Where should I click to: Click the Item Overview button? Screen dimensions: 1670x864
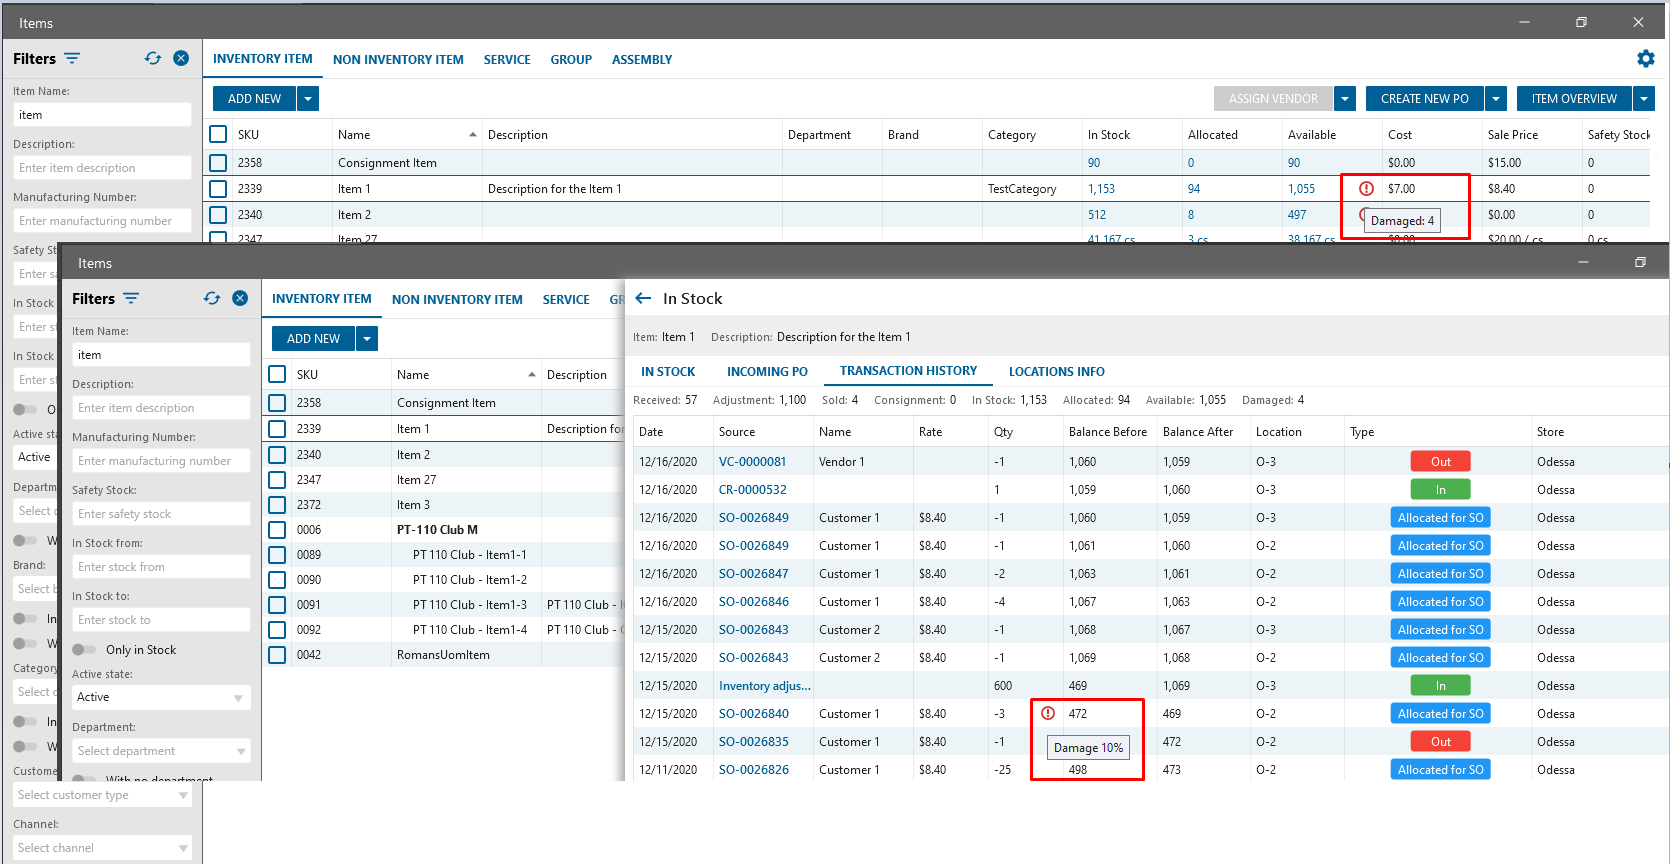1573,99
